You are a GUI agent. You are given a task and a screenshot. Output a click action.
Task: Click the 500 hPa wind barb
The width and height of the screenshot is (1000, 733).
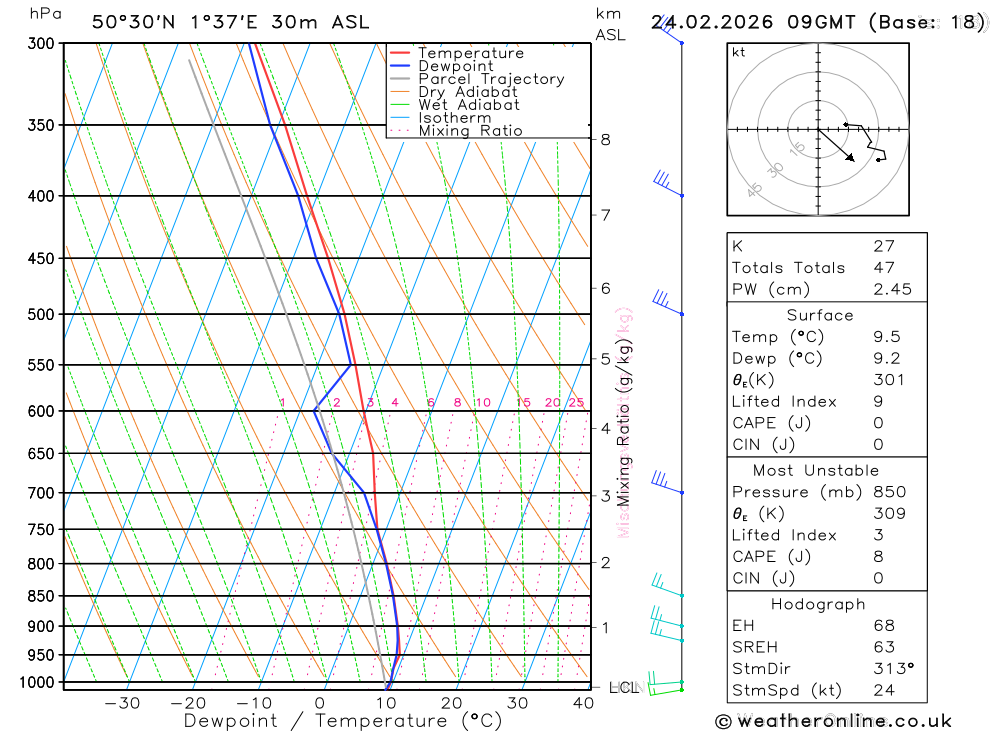click(x=667, y=302)
